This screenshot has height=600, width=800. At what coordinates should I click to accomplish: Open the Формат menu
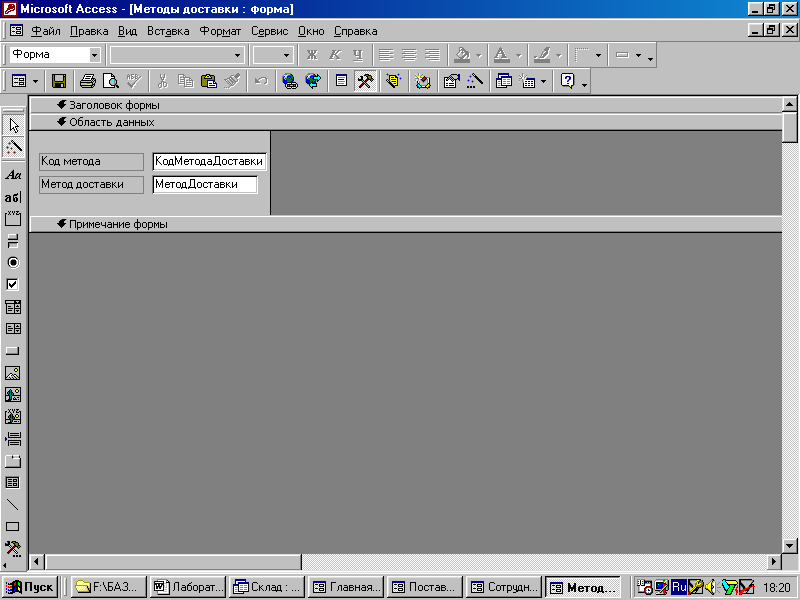click(220, 31)
